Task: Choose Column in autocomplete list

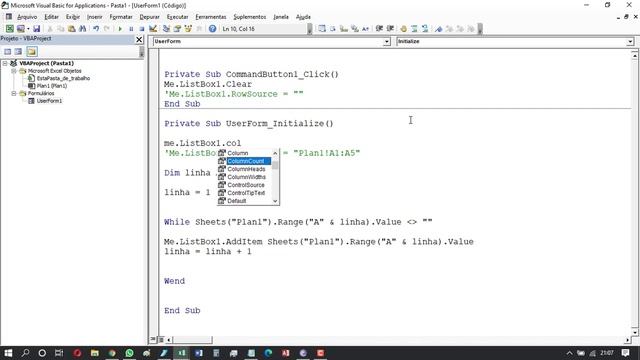Action: (244, 153)
